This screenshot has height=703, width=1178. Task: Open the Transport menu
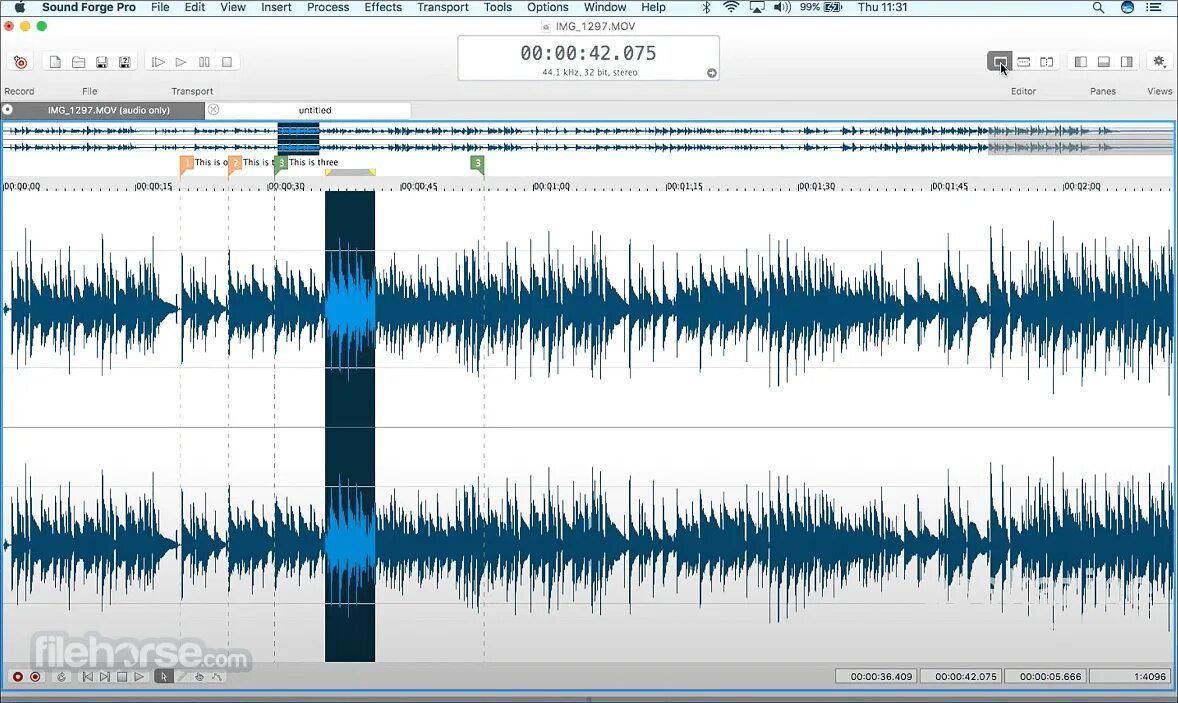click(x=443, y=8)
